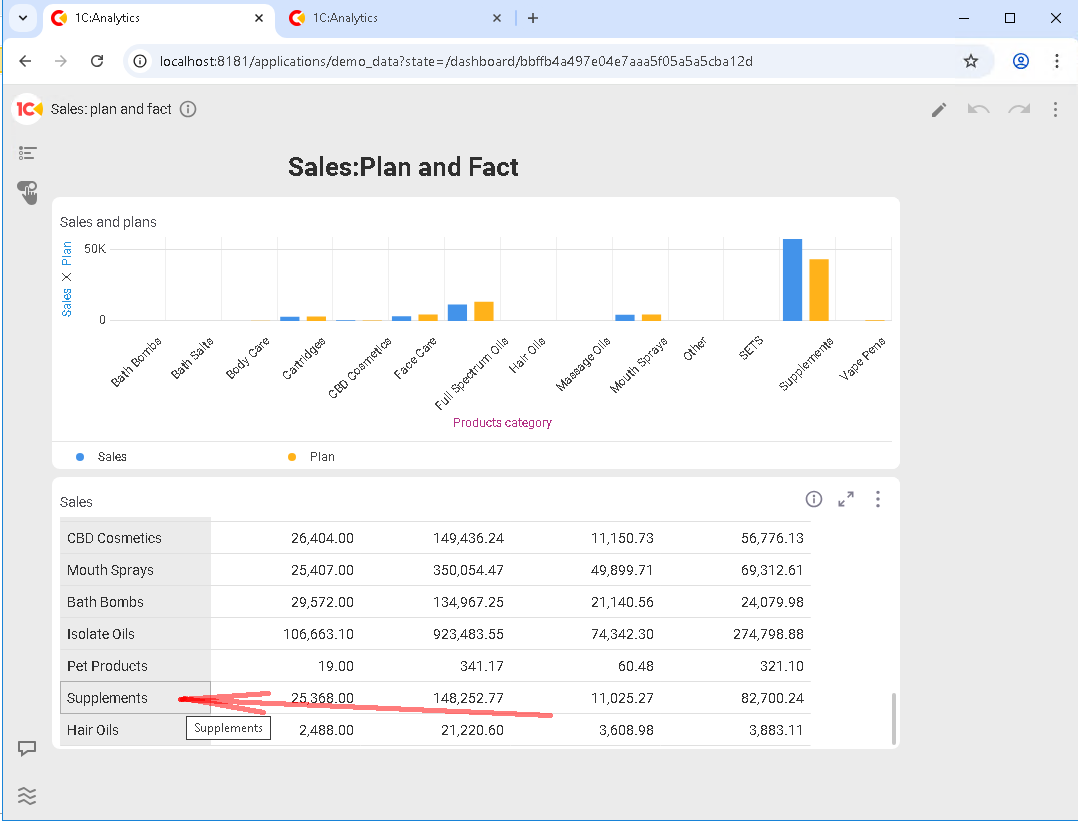Click the Sales table vertical scrollbar
1078x825 pixels.
pos(892,719)
